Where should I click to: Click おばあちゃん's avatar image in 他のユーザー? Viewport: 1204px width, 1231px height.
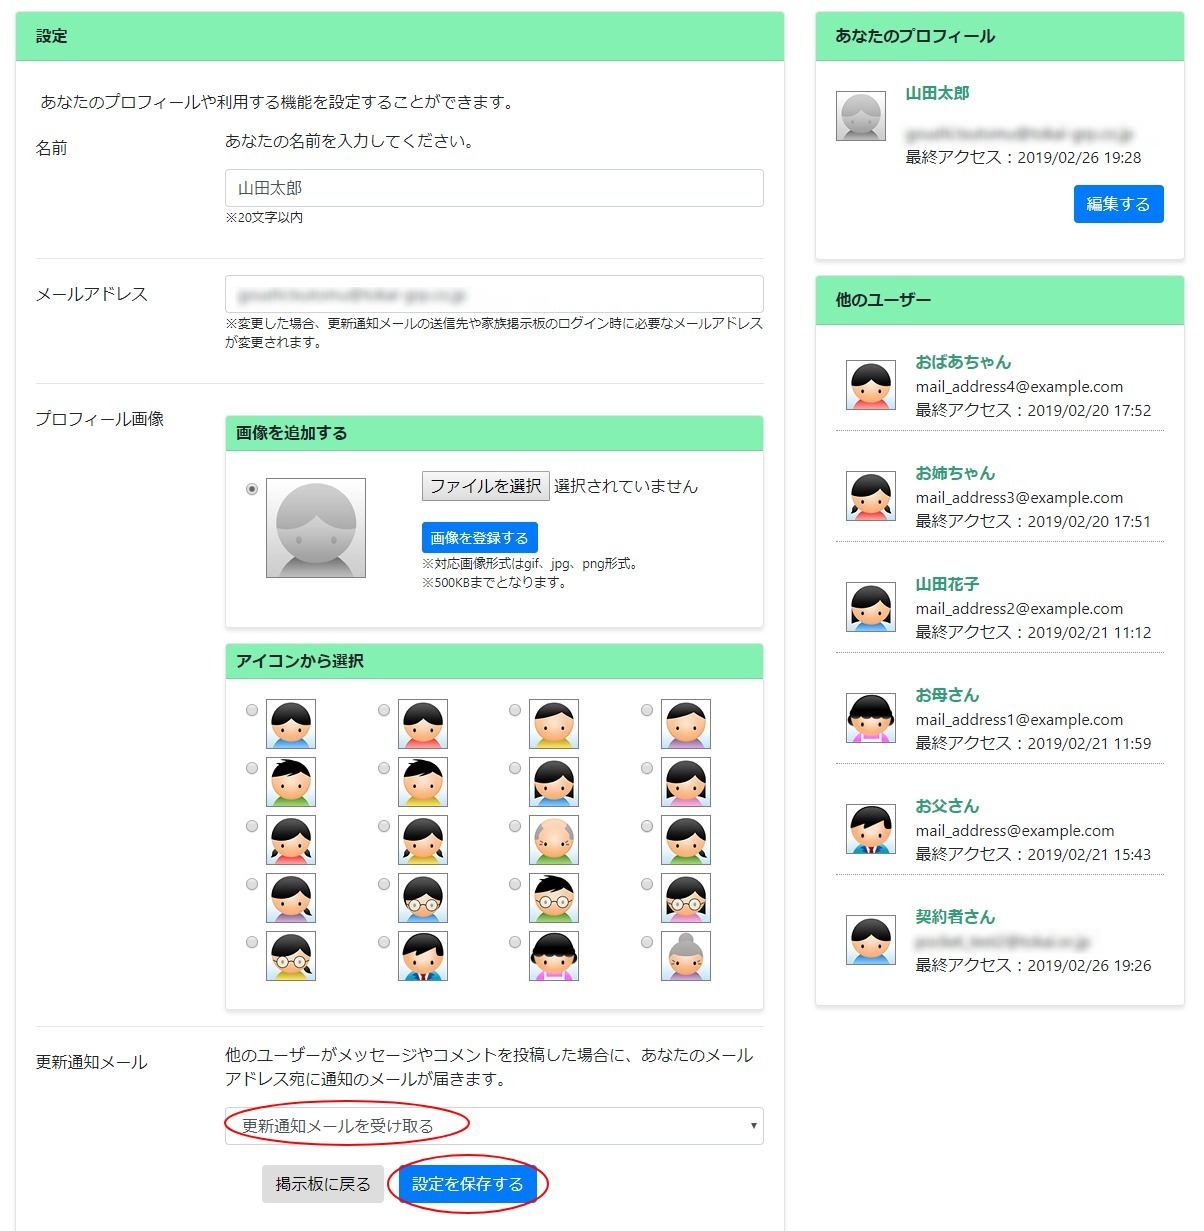click(869, 384)
